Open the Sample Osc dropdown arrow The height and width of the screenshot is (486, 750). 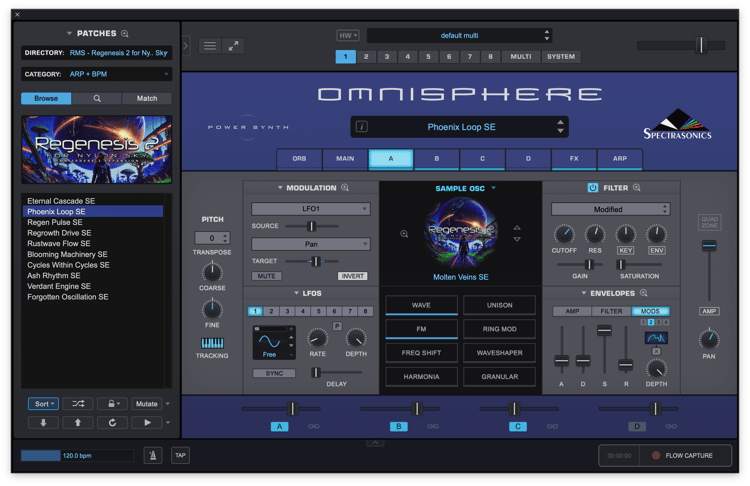pos(494,188)
